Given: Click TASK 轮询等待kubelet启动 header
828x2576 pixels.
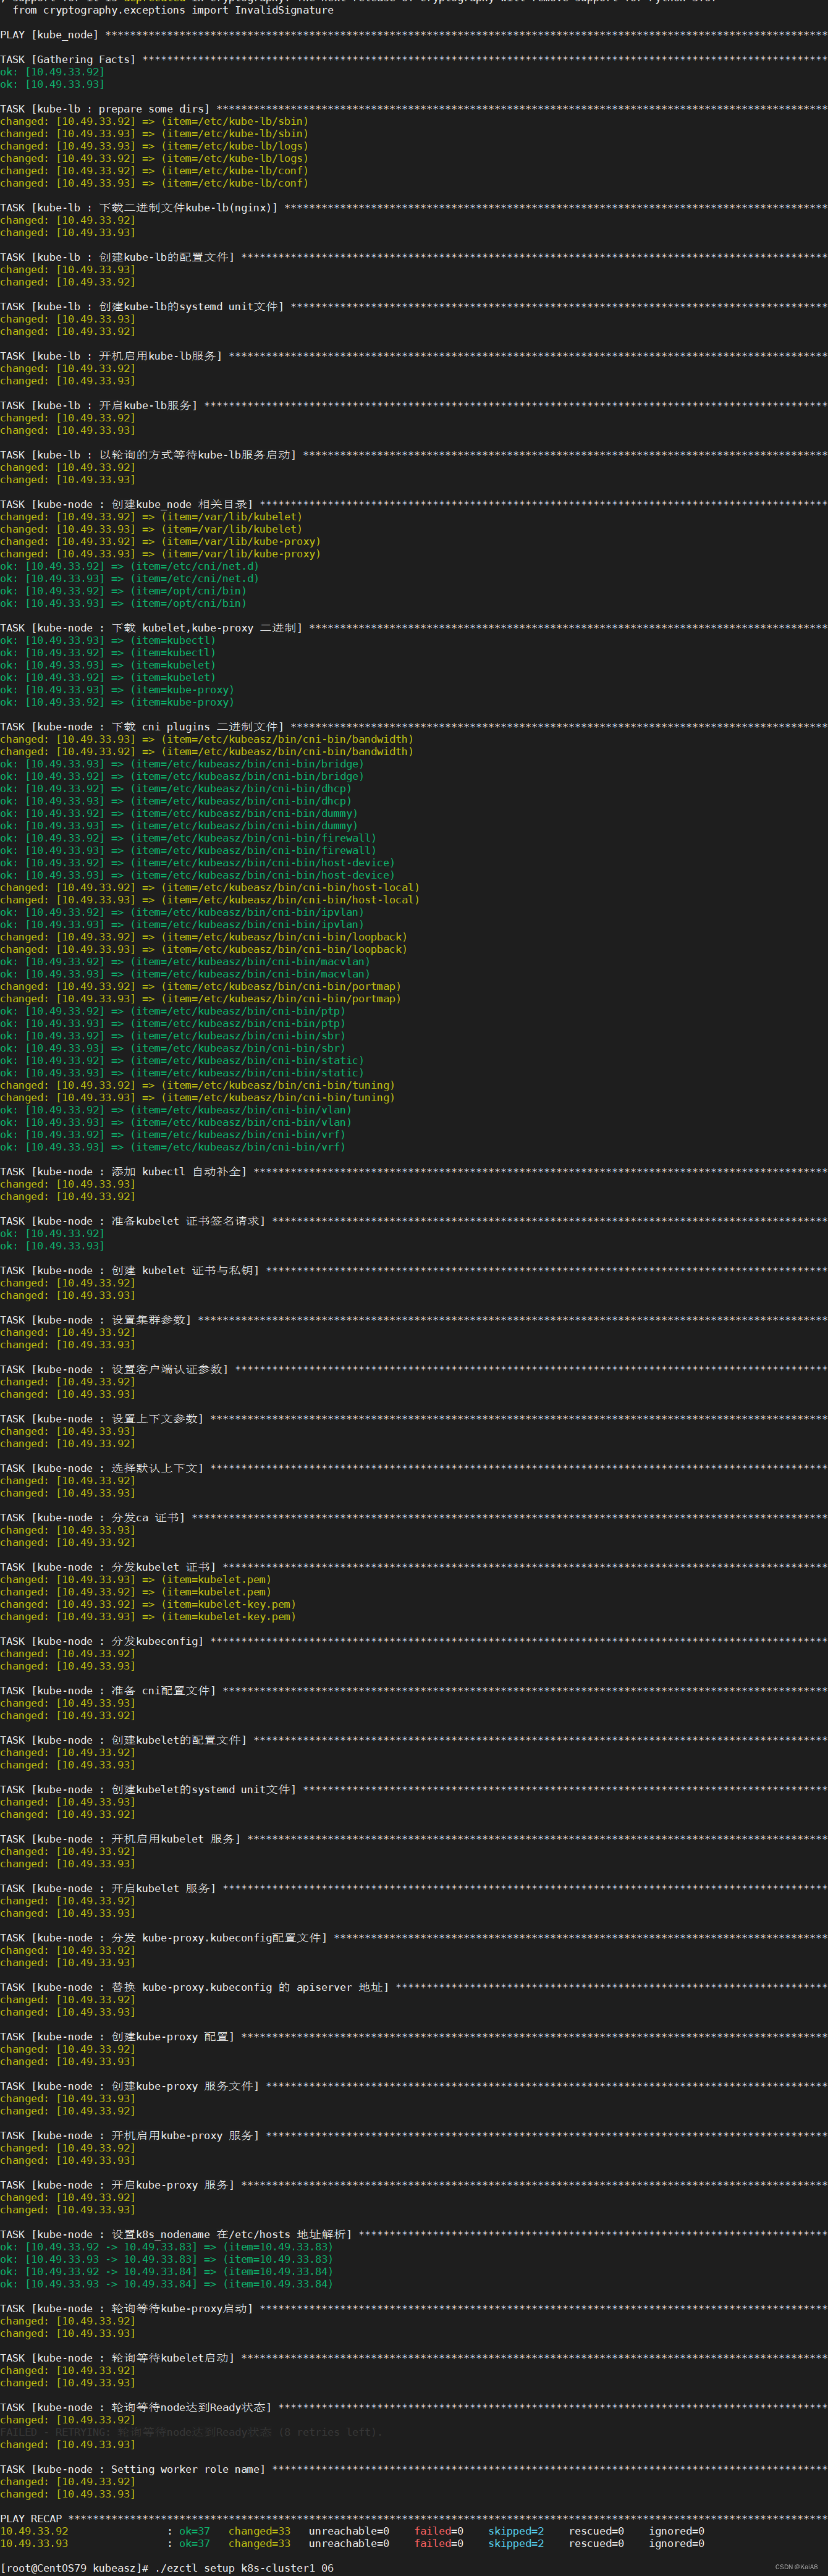Looking at the screenshot, I should click(x=414, y=2358).
